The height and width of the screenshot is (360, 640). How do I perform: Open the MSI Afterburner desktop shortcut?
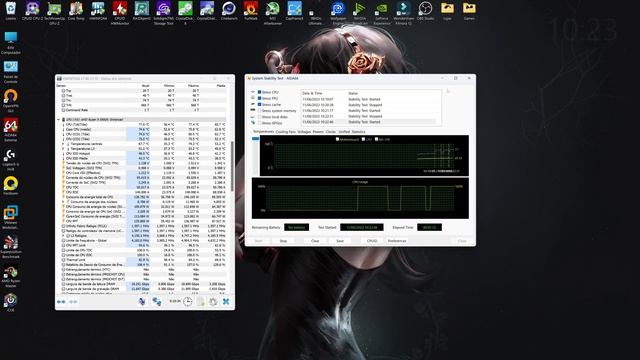[273, 12]
